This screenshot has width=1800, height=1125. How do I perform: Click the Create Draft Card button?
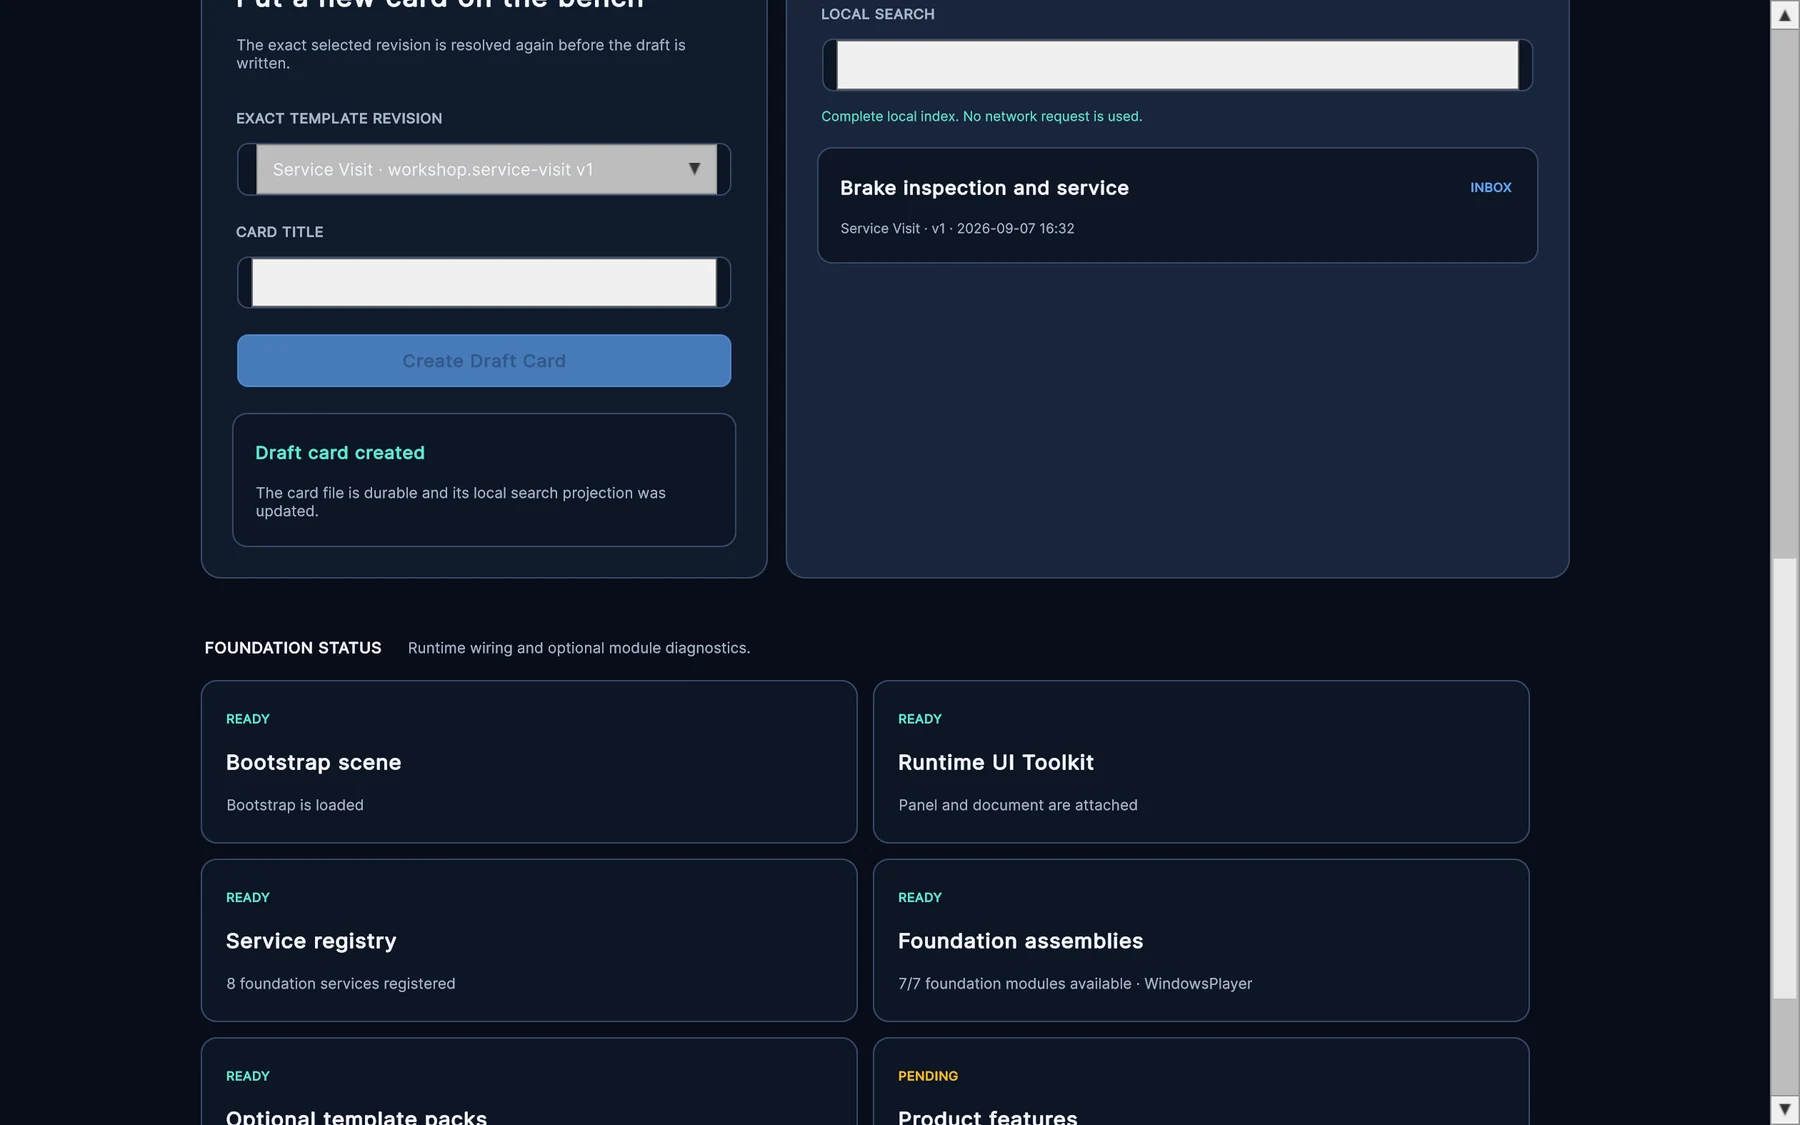pyautogui.click(x=484, y=360)
